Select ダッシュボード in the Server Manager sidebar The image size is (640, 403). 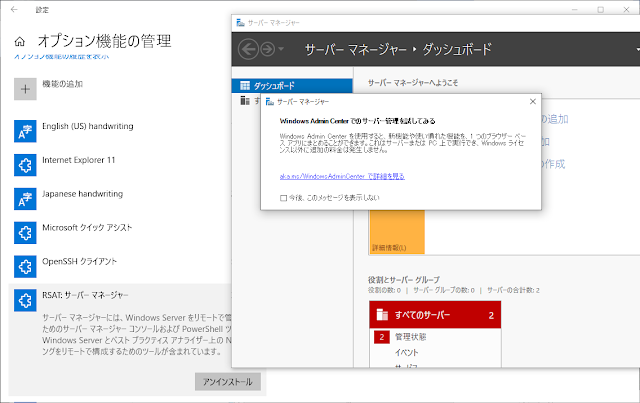click(x=292, y=86)
